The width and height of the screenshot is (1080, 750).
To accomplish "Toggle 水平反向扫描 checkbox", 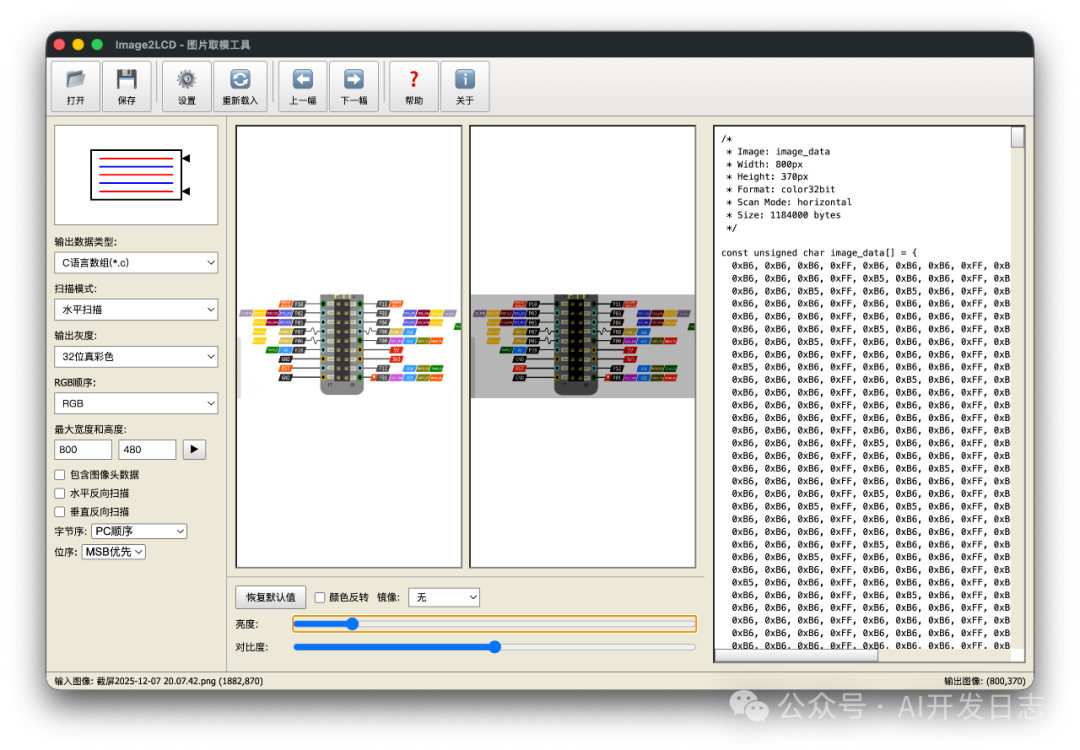I will point(60,493).
